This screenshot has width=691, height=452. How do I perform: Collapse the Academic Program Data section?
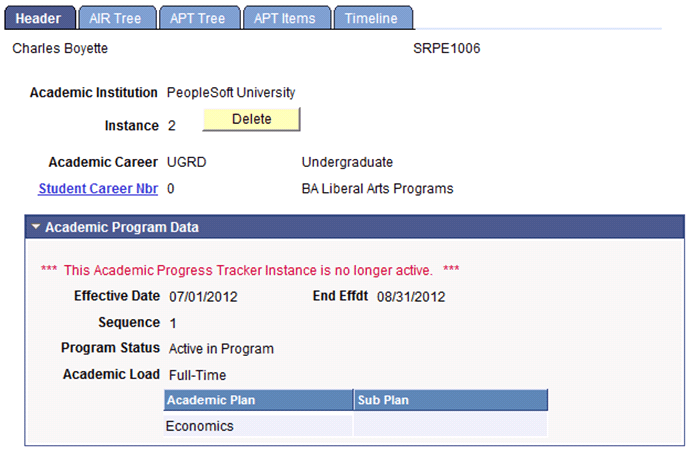36,227
